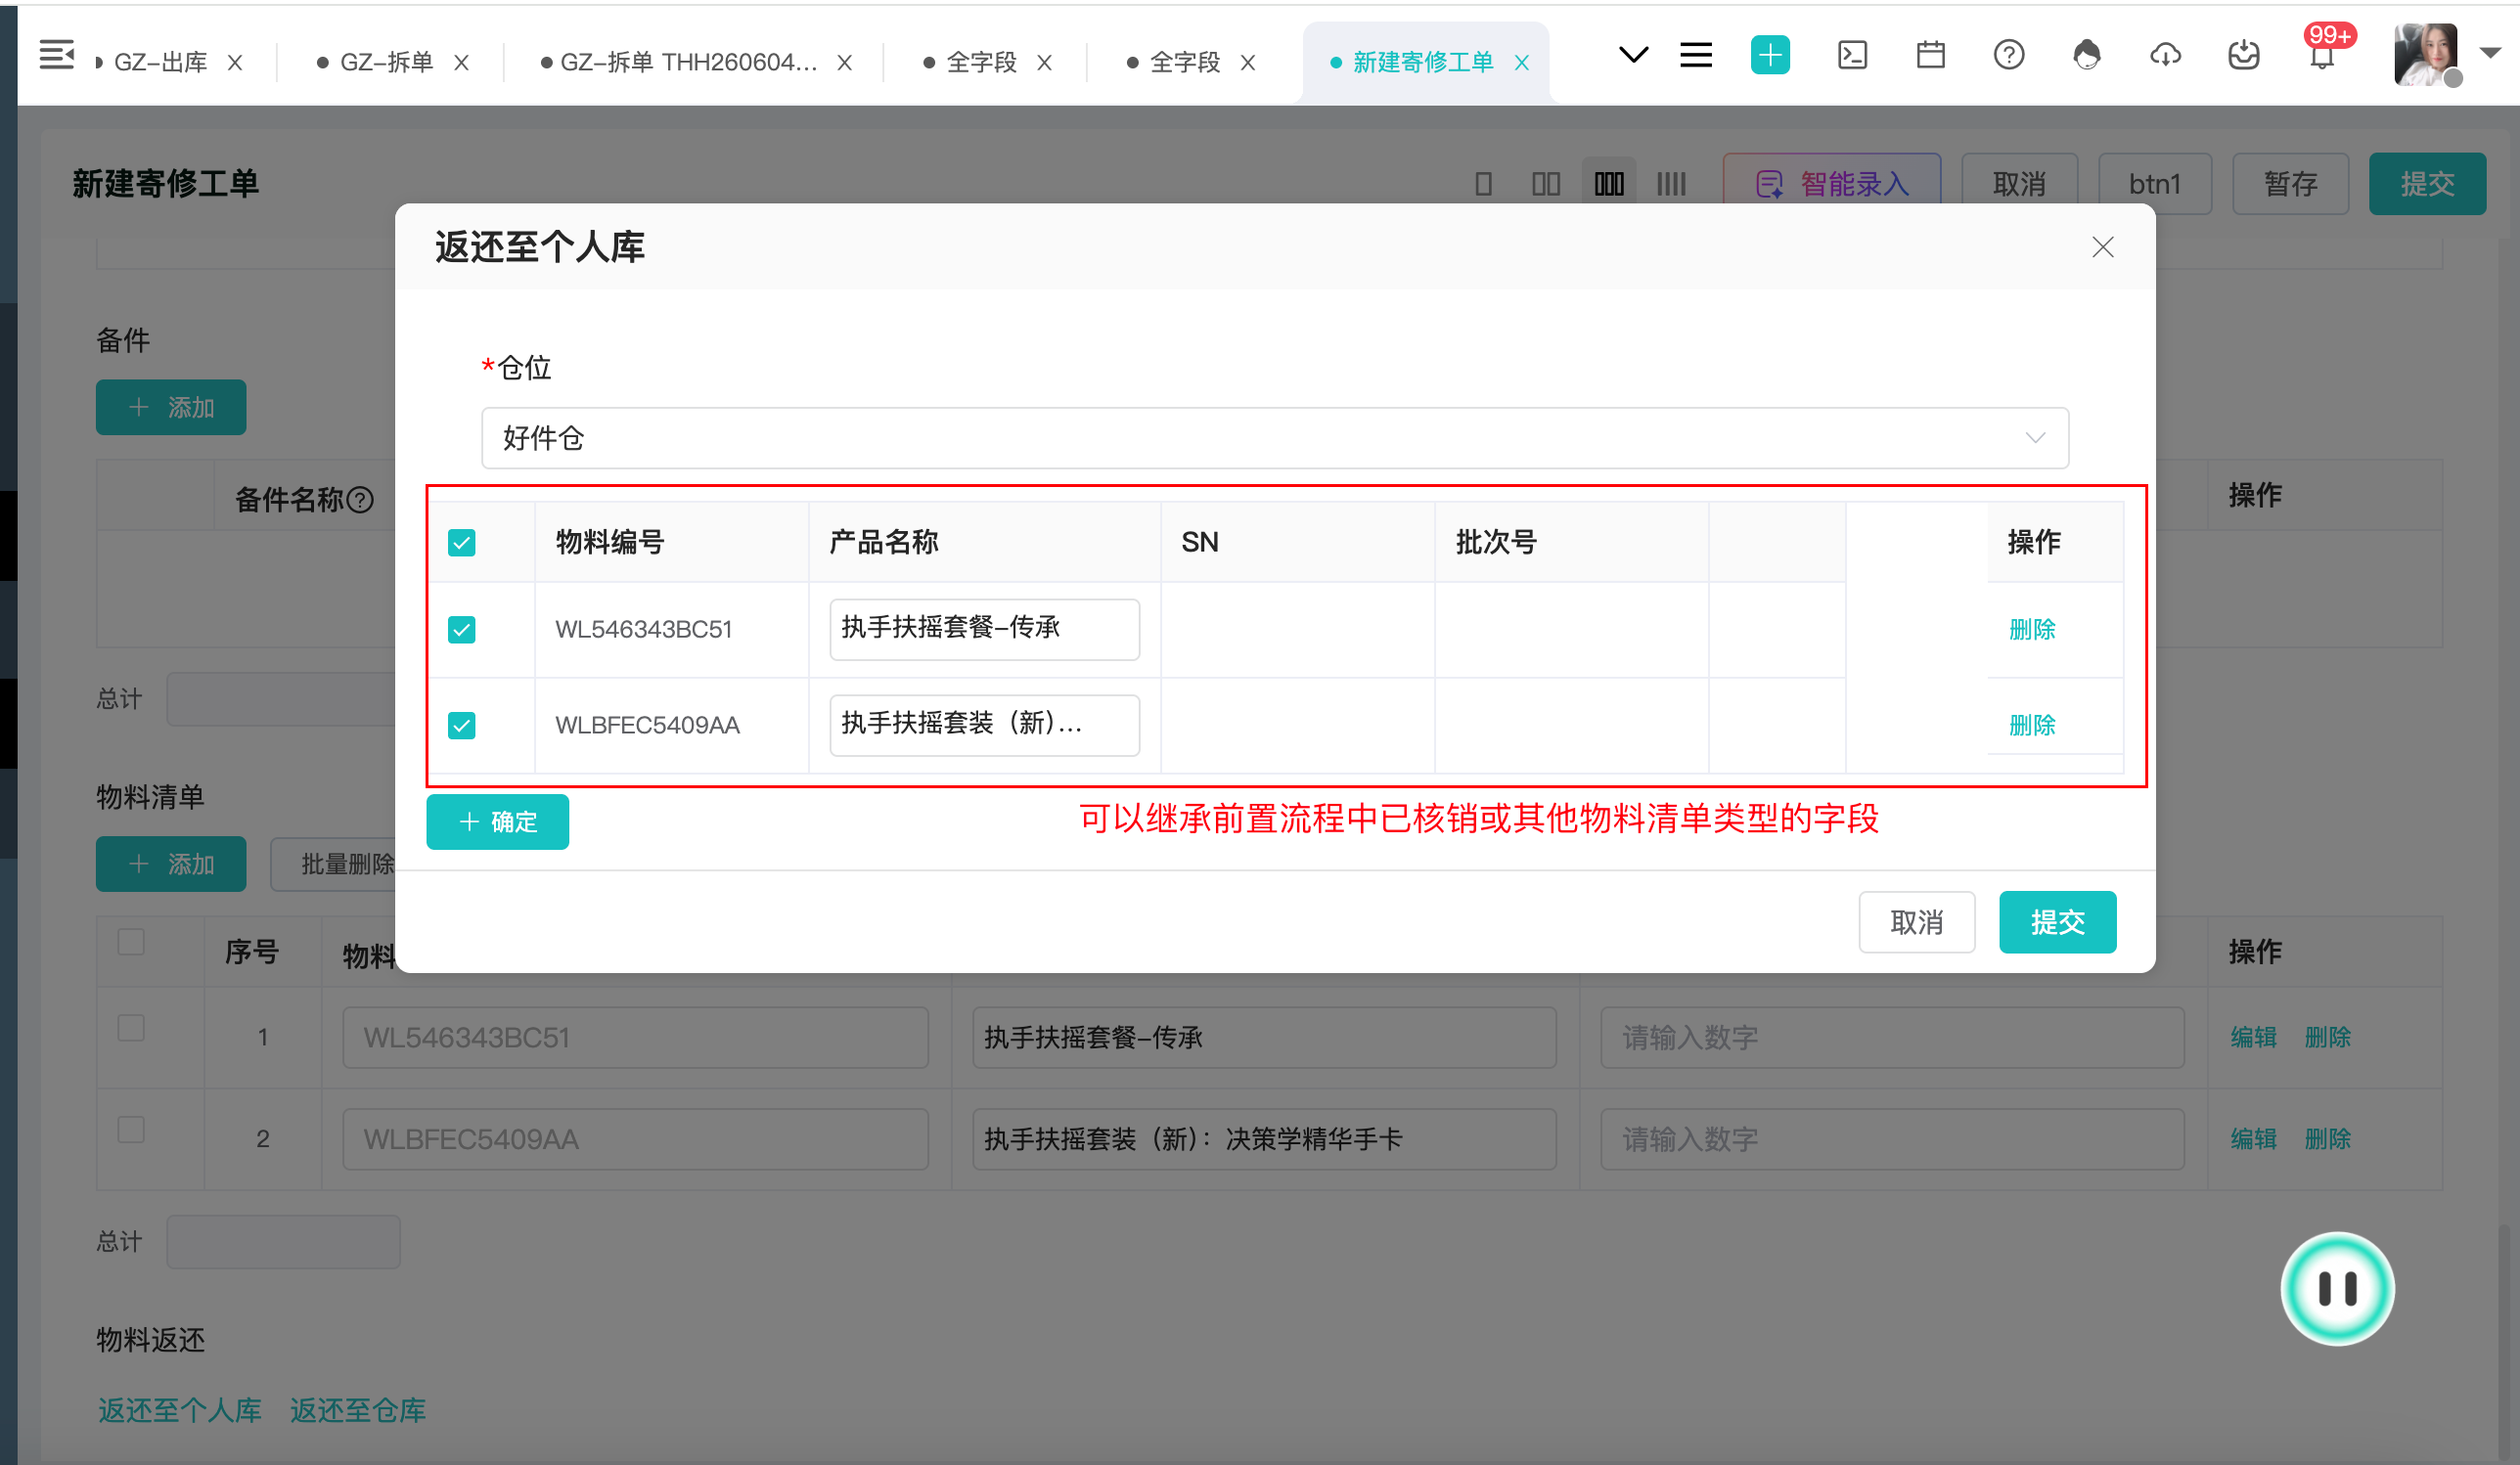Check the row 2 checkbox in 物料清单
The height and width of the screenshot is (1465, 2520).
click(x=131, y=1130)
